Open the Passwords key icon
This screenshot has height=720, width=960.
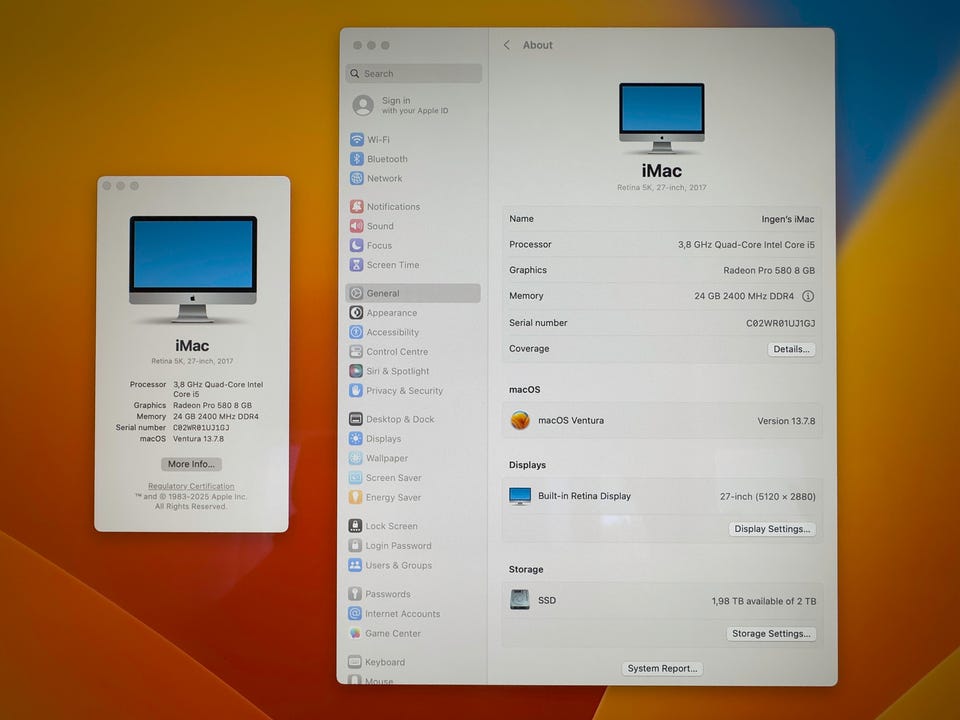(x=354, y=594)
